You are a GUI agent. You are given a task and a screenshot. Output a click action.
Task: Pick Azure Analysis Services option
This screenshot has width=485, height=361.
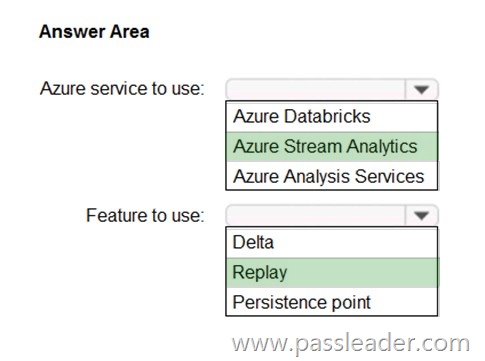(x=332, y=176)
